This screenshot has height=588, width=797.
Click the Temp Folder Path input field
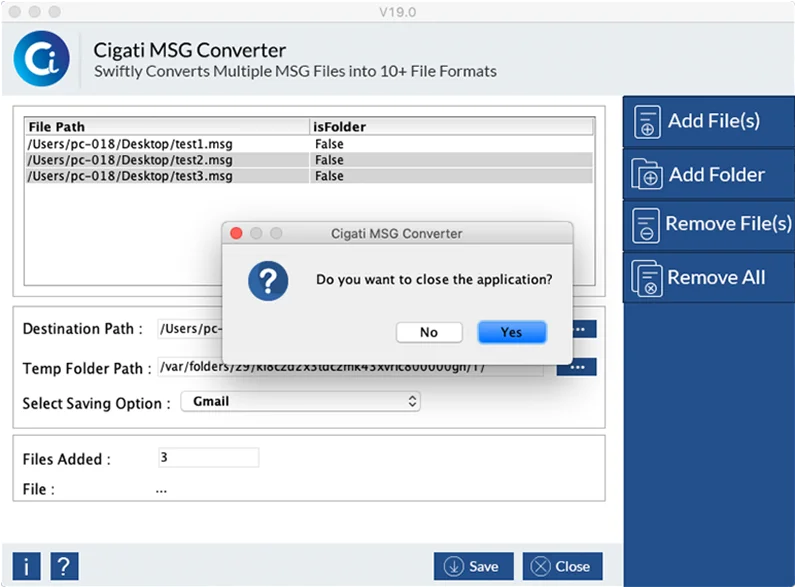350,367
